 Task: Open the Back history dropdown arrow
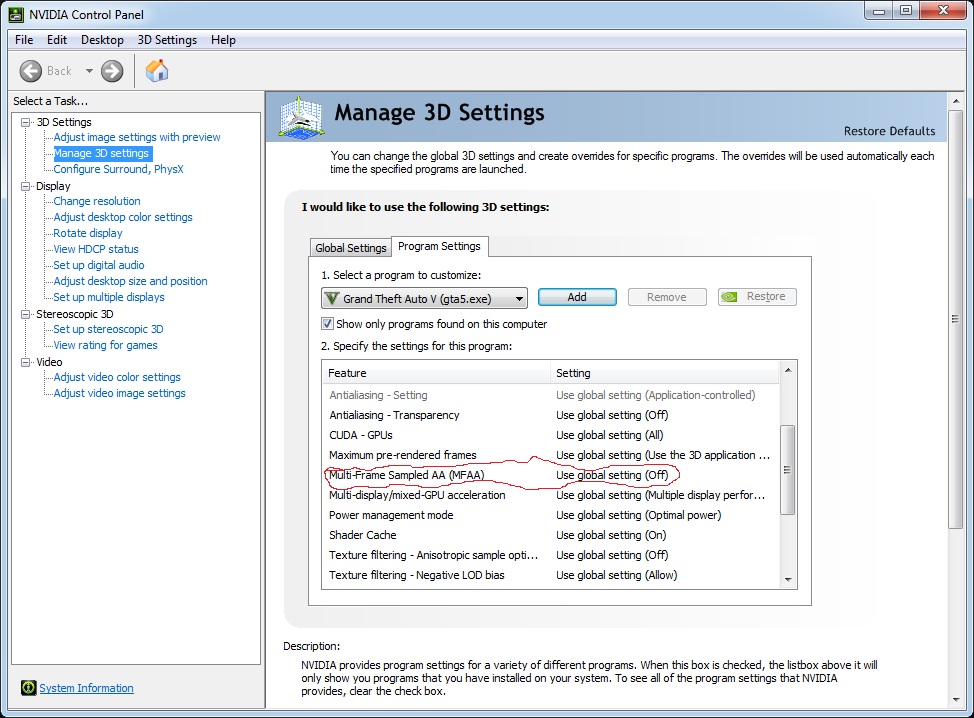tap(89, 71)
